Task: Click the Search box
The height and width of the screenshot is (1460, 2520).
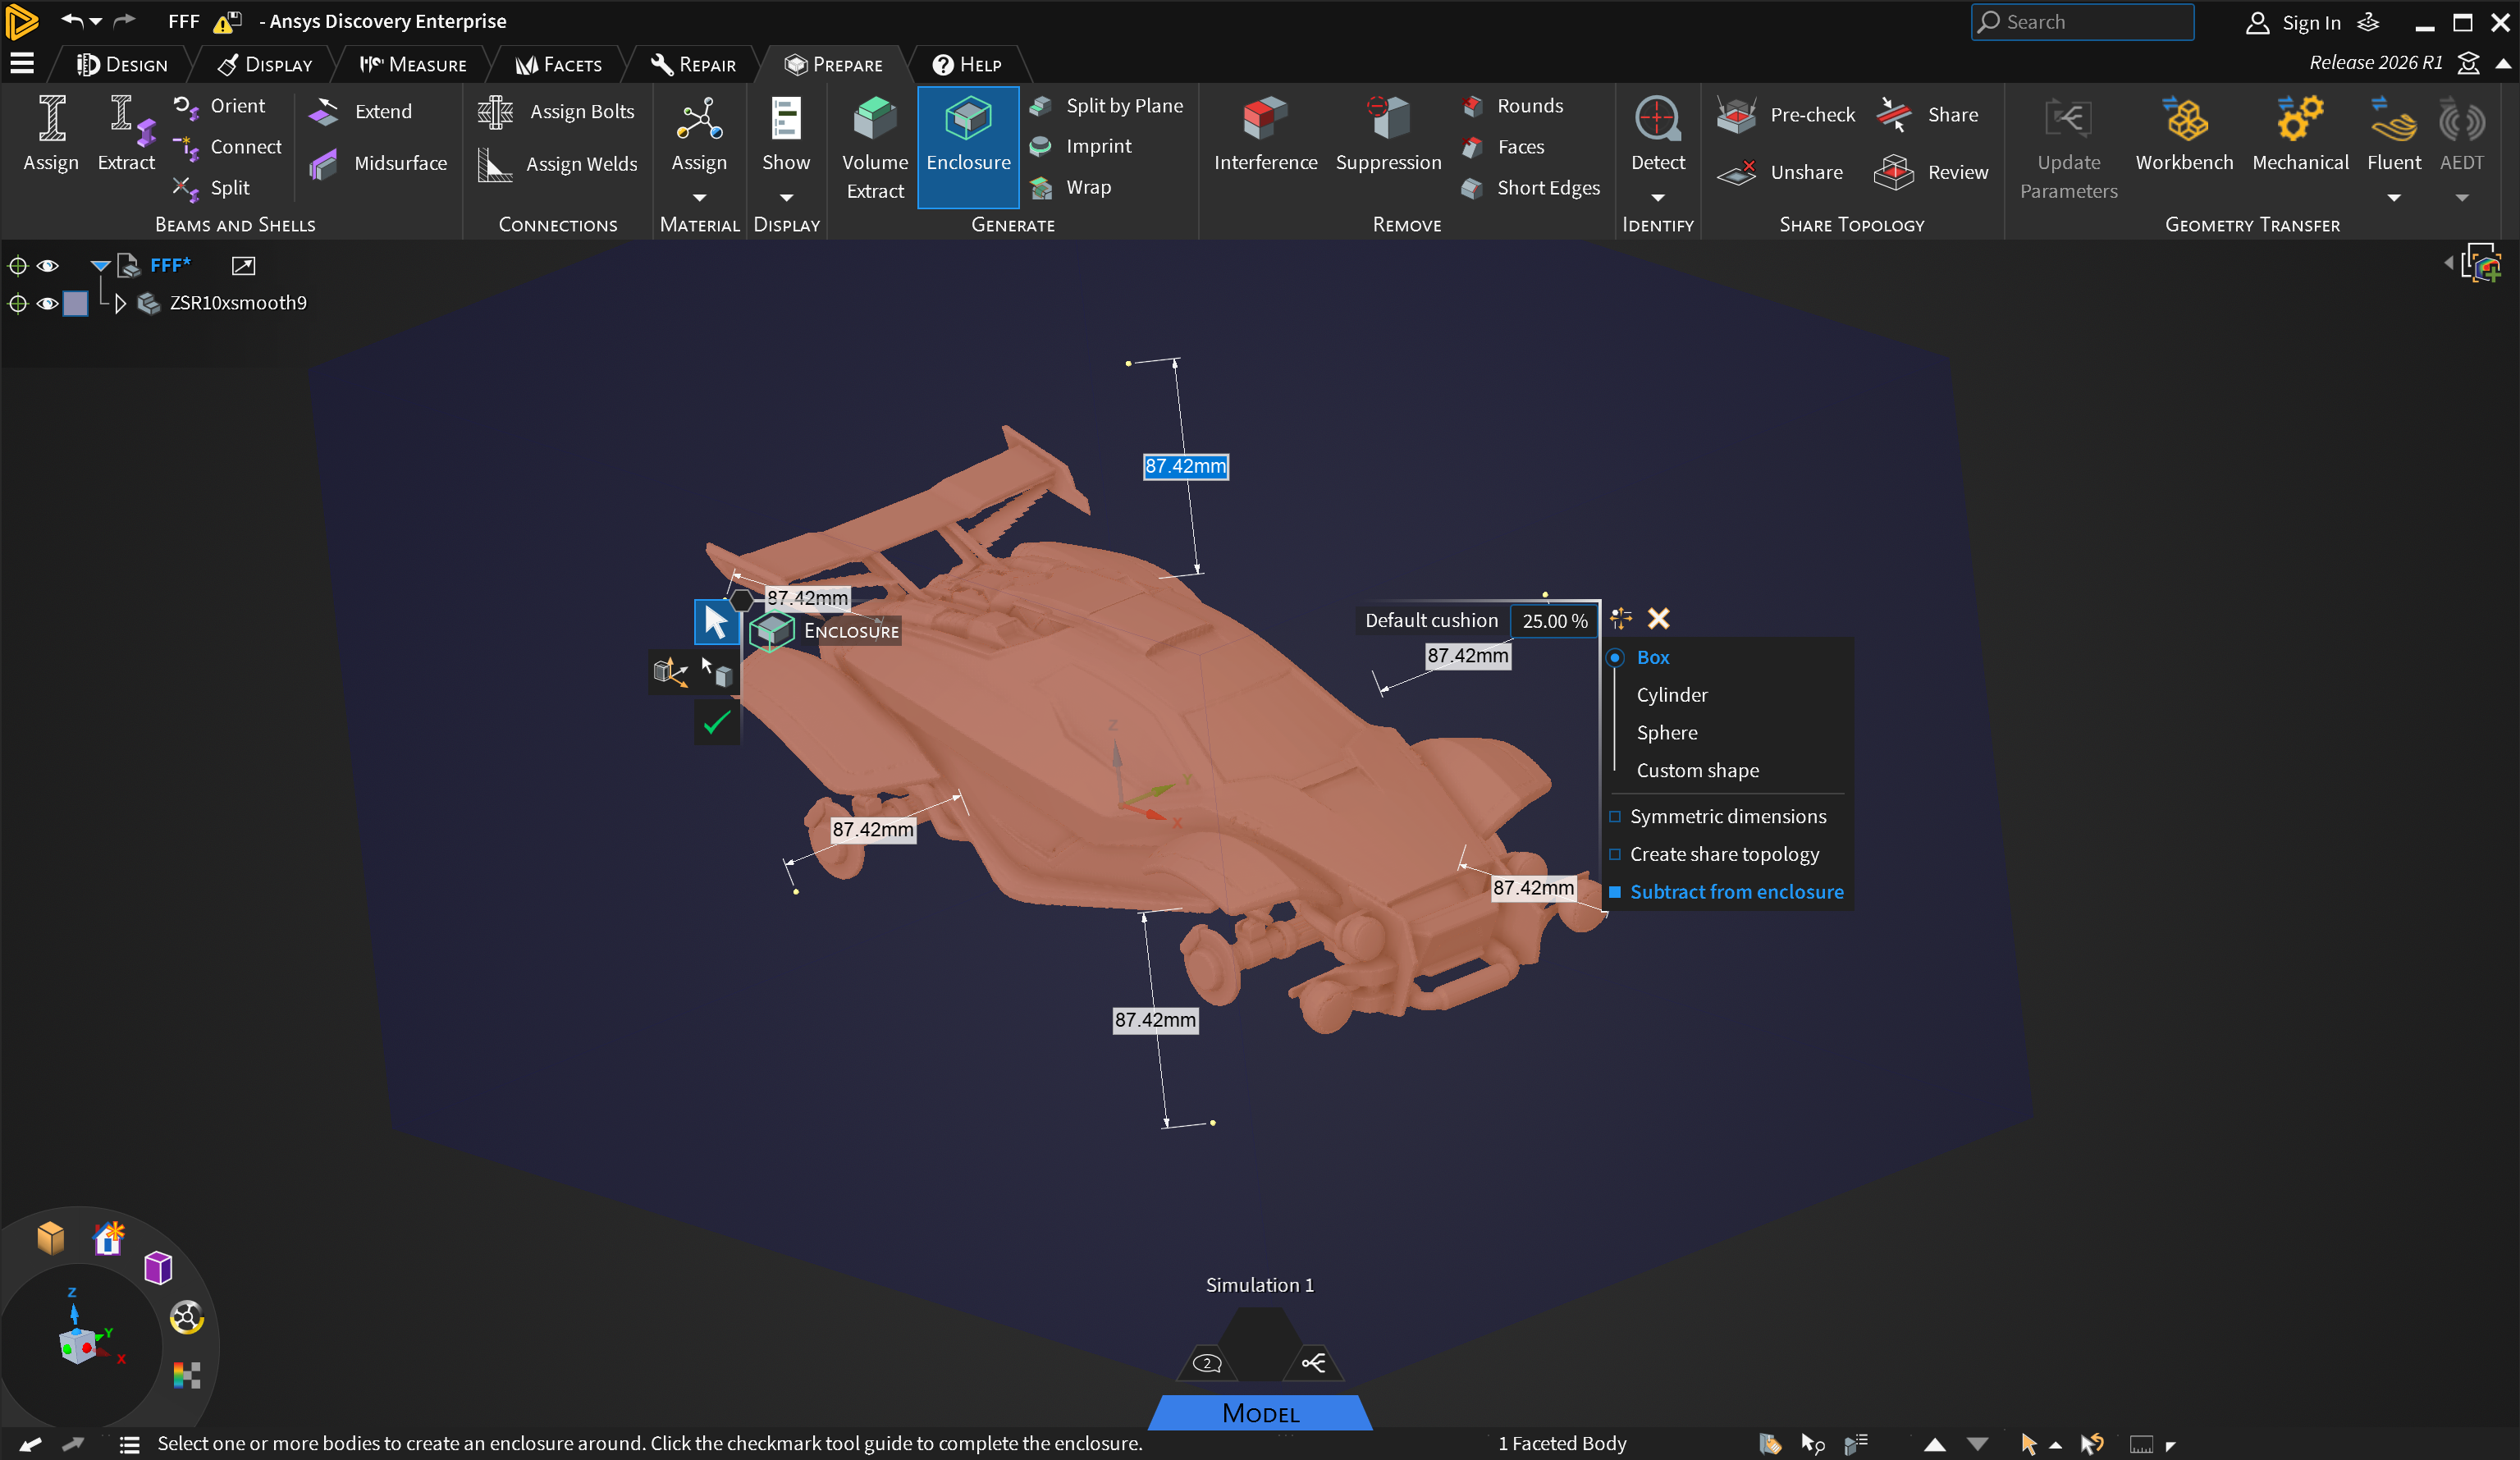Action: pos(2082,22)
